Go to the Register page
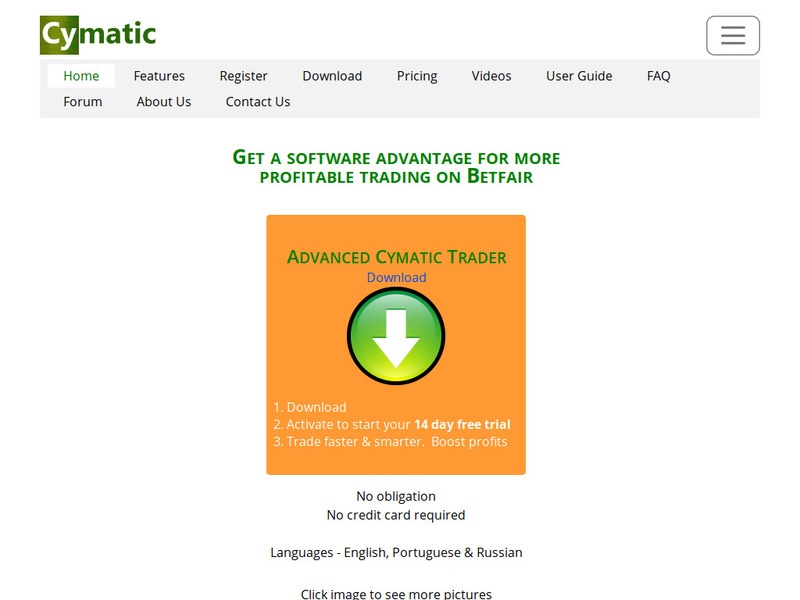 243,76
